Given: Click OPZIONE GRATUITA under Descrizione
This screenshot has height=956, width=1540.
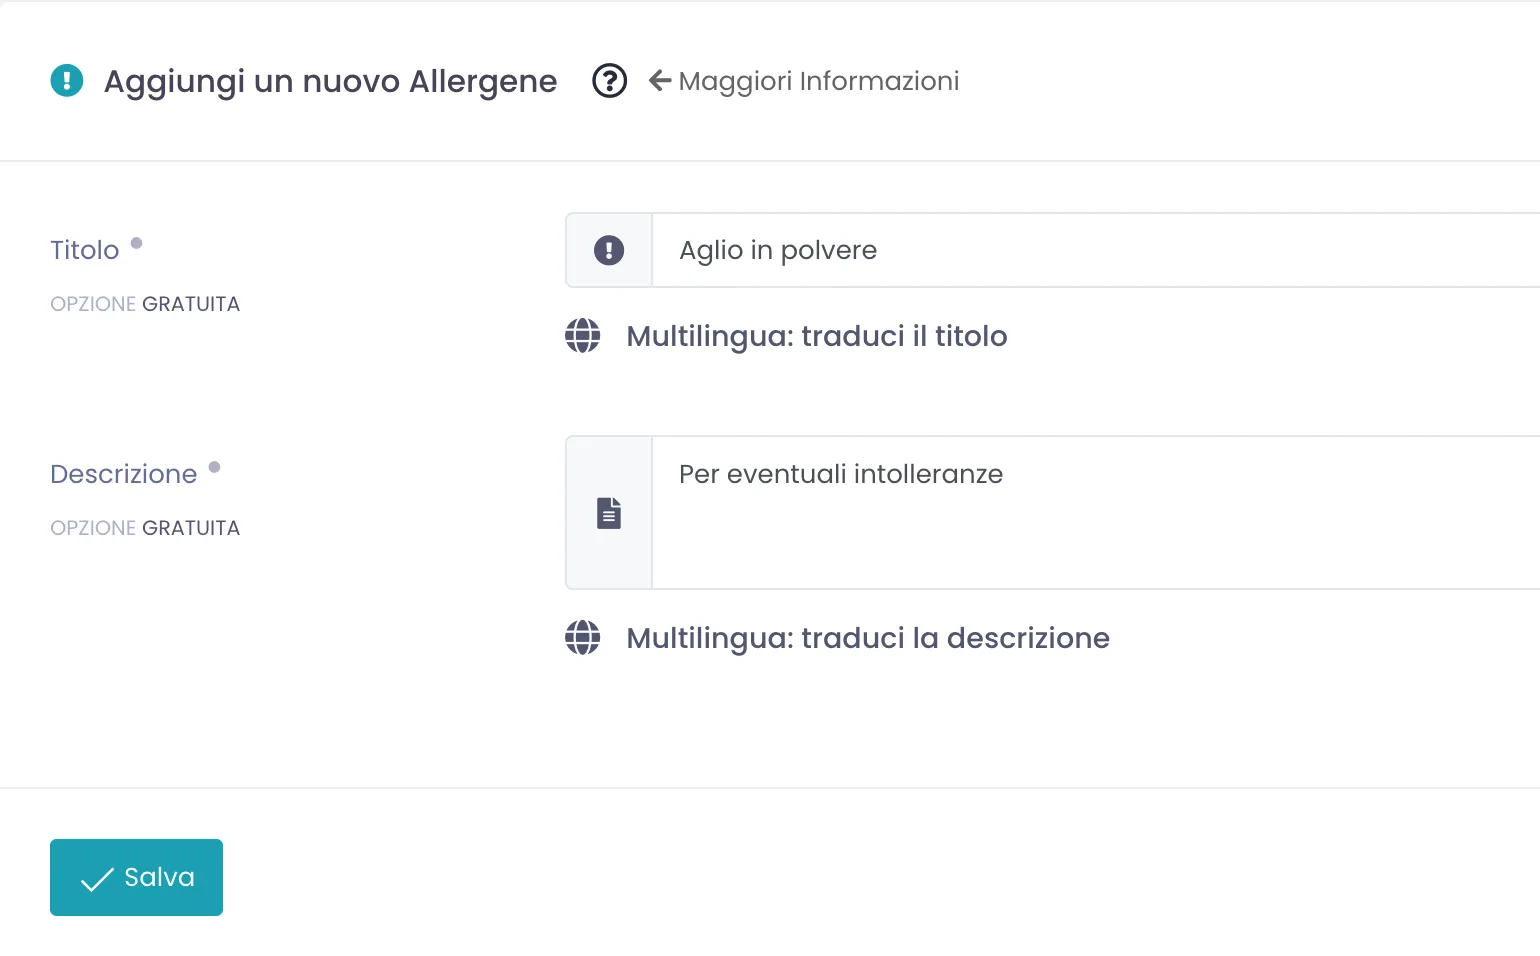Looking at the screenshot, I should pos(145,528).
